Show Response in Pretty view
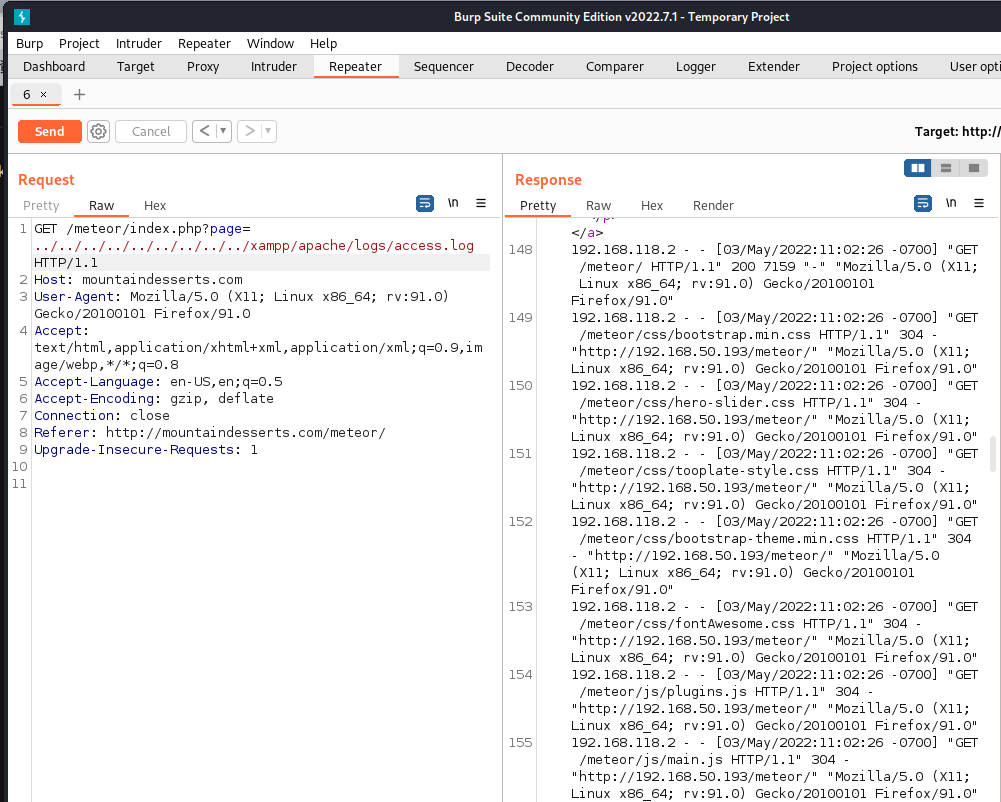The height and width of the screenshot is (802, 1001). (x=538, y=206)
